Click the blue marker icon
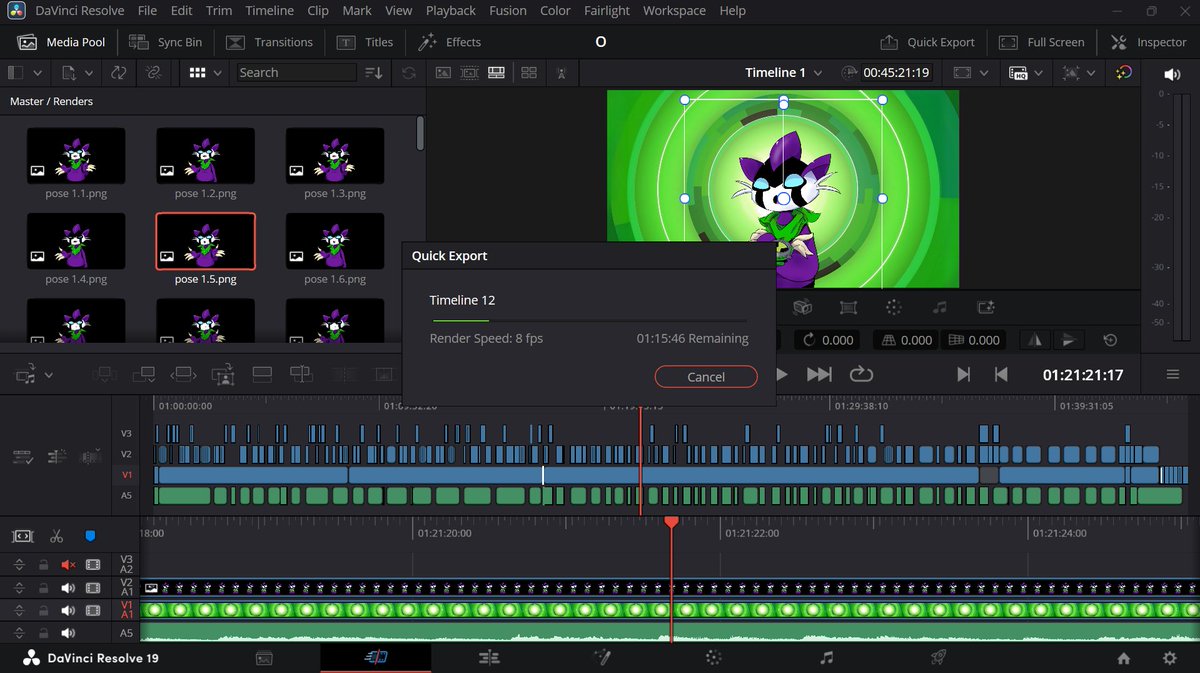 (90, 536)
